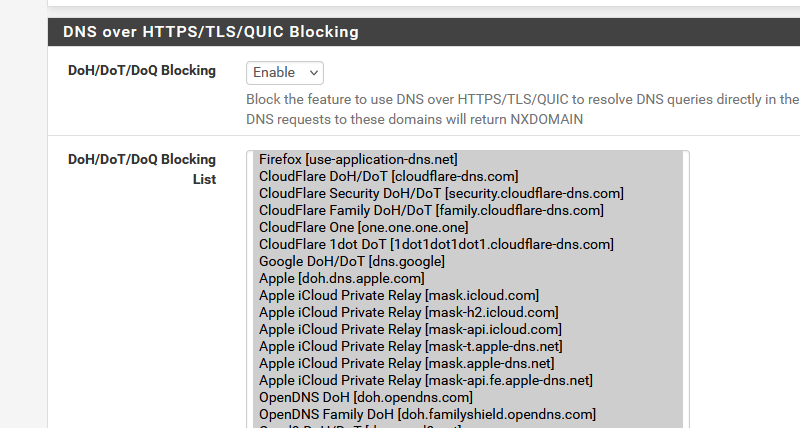800x428 pixels.
Task: Click iCloud Private Relay [mask-t.apple-dns.net] entry
Action: point(410,346)
